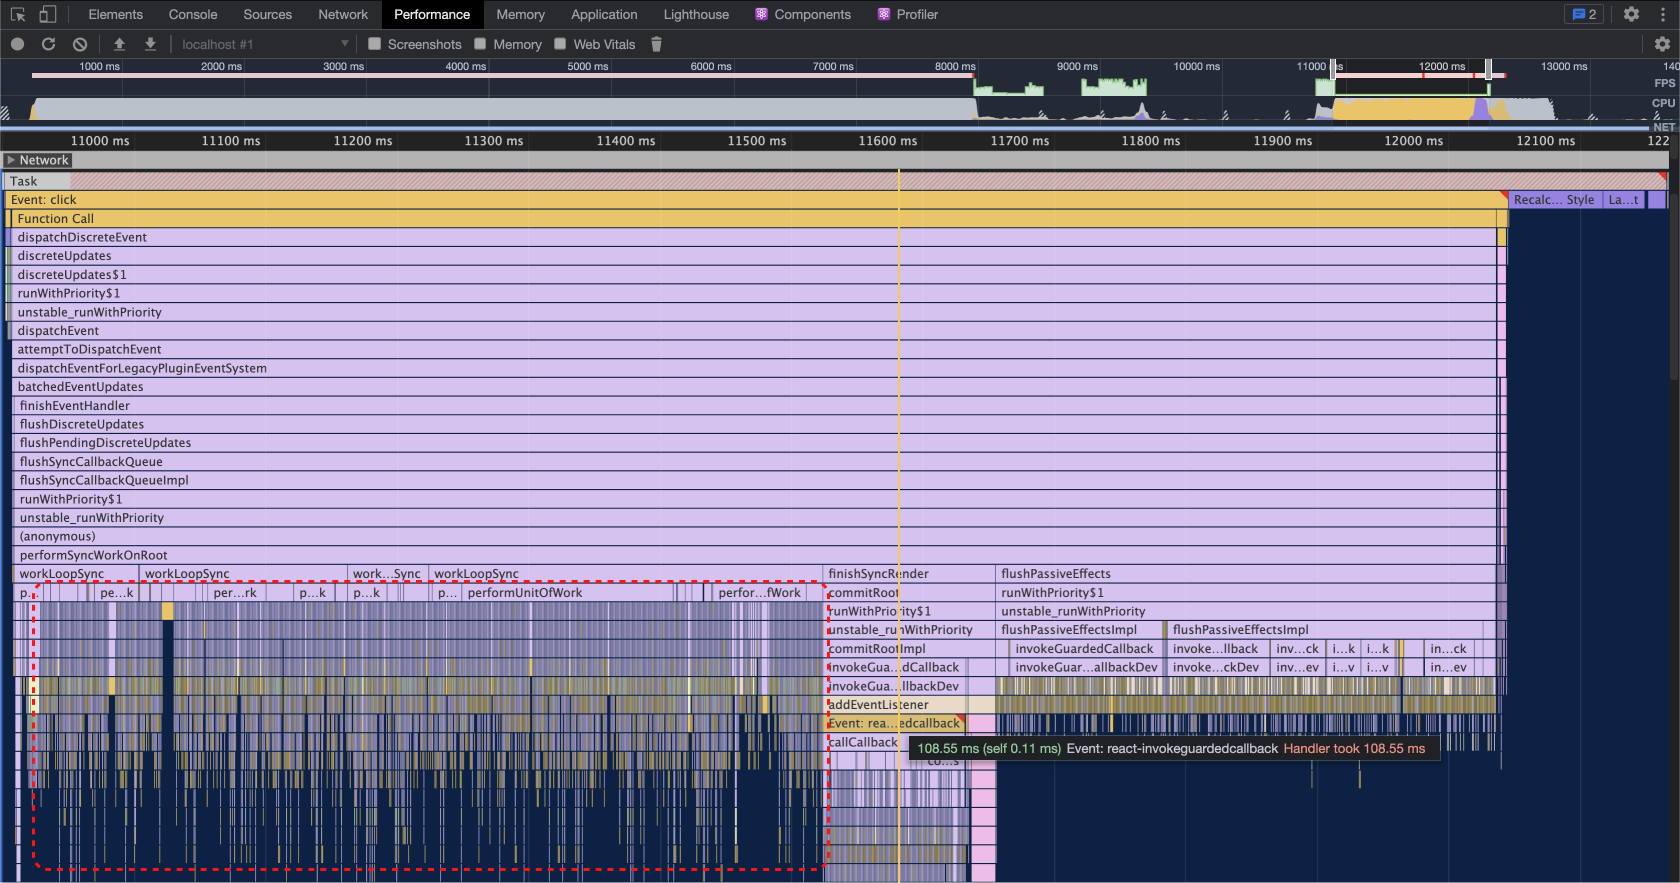Select the flushPendingDiscreteUpdates entry

[x=755, y=443]
